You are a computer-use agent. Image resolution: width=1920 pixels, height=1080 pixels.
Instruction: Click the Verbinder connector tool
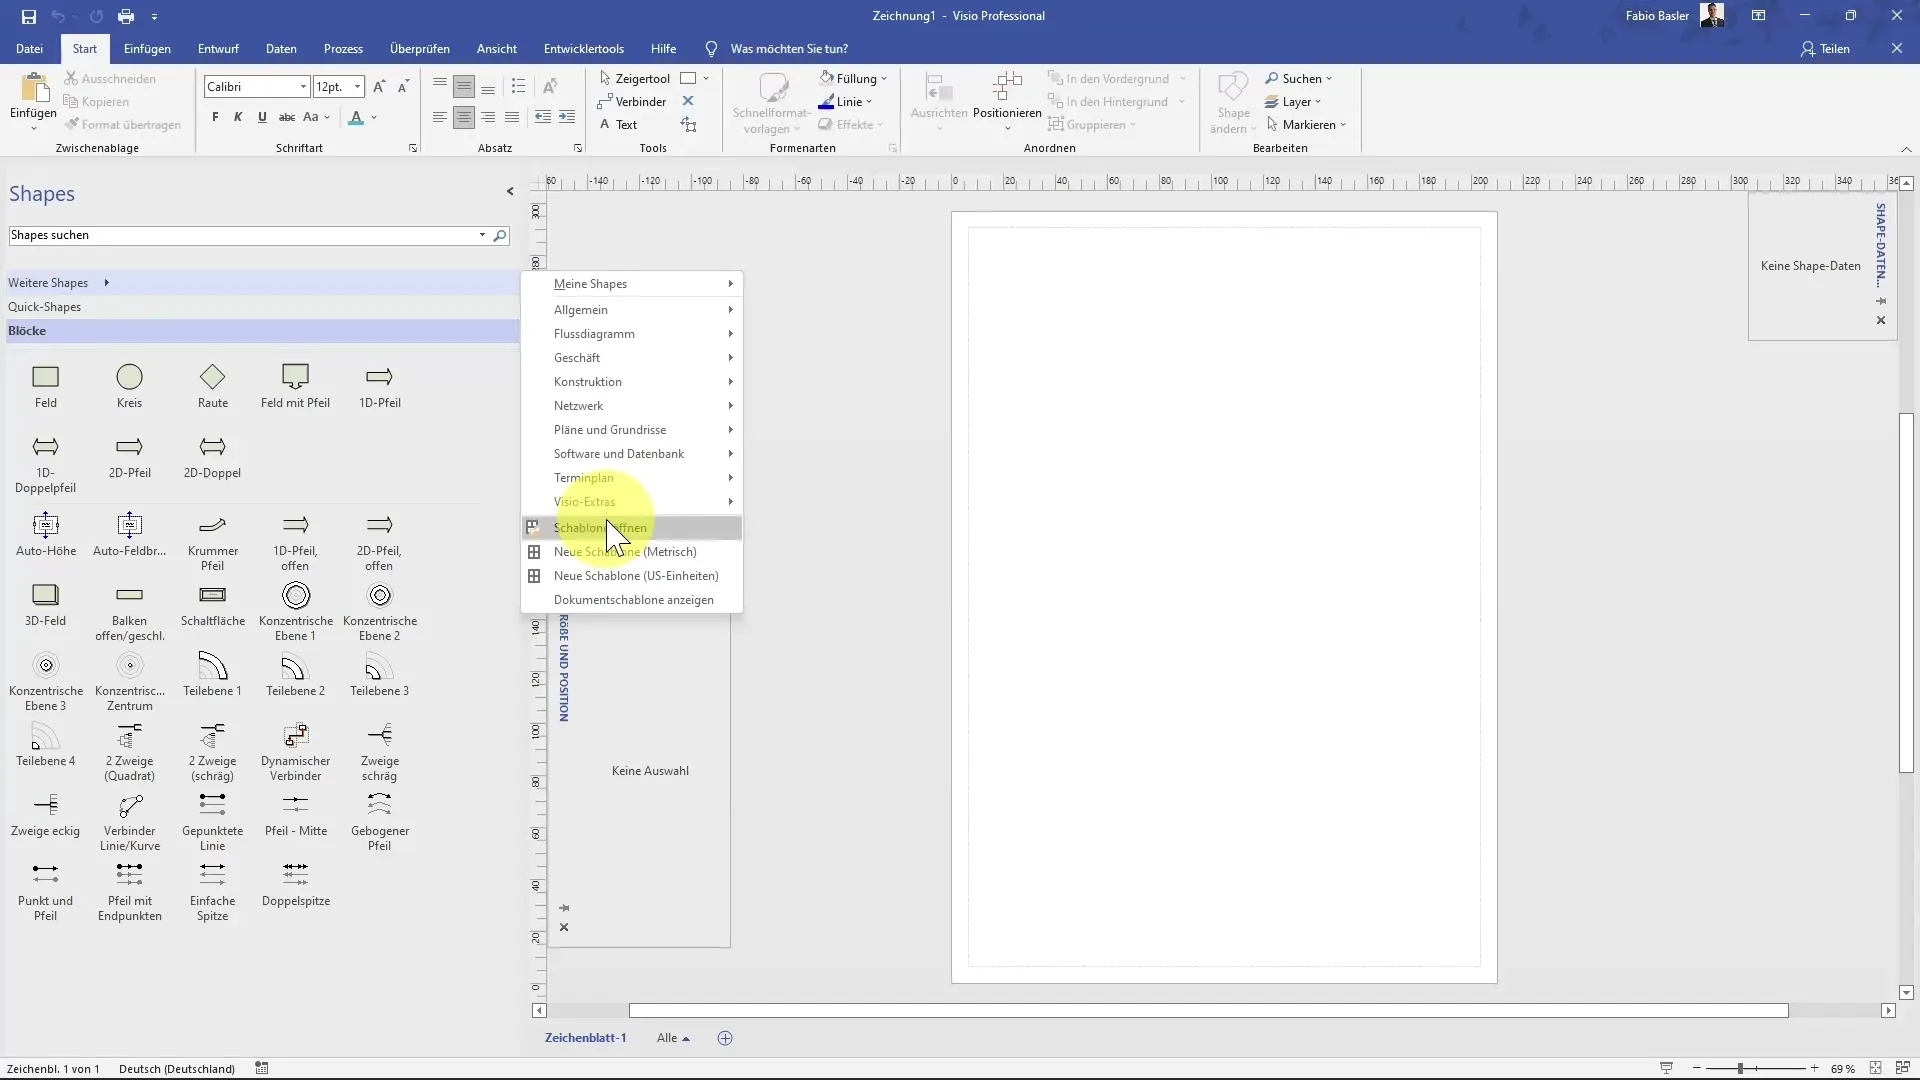point(632,102)
